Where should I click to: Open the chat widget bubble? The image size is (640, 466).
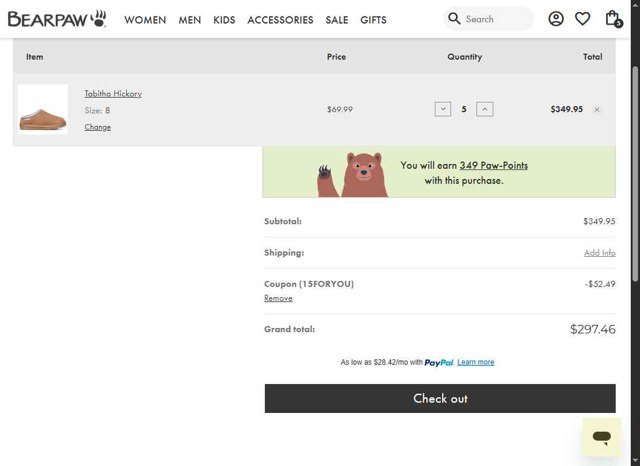coord(602,437)
